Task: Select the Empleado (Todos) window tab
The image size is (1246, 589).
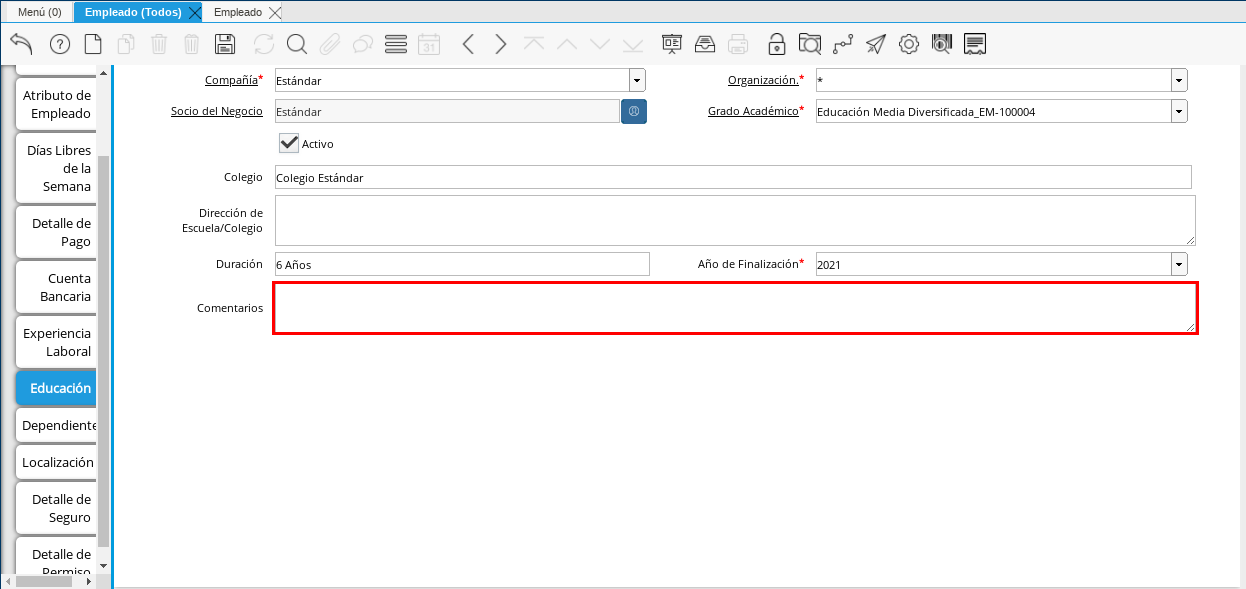Action: coord(133,12)
